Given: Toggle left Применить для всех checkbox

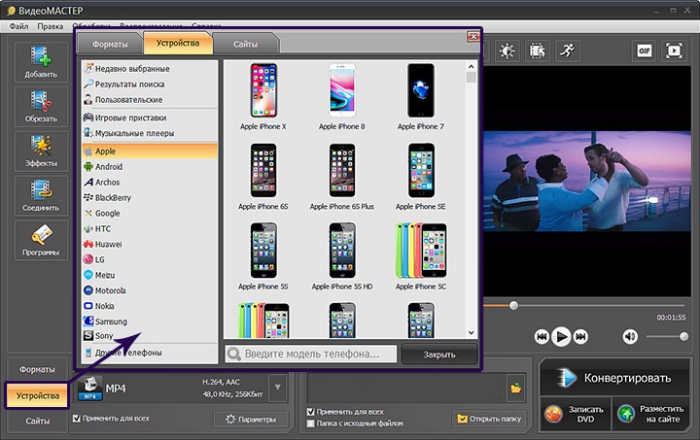Looking at the screenshot, I should pyautogui.click(x=76, y=418).
